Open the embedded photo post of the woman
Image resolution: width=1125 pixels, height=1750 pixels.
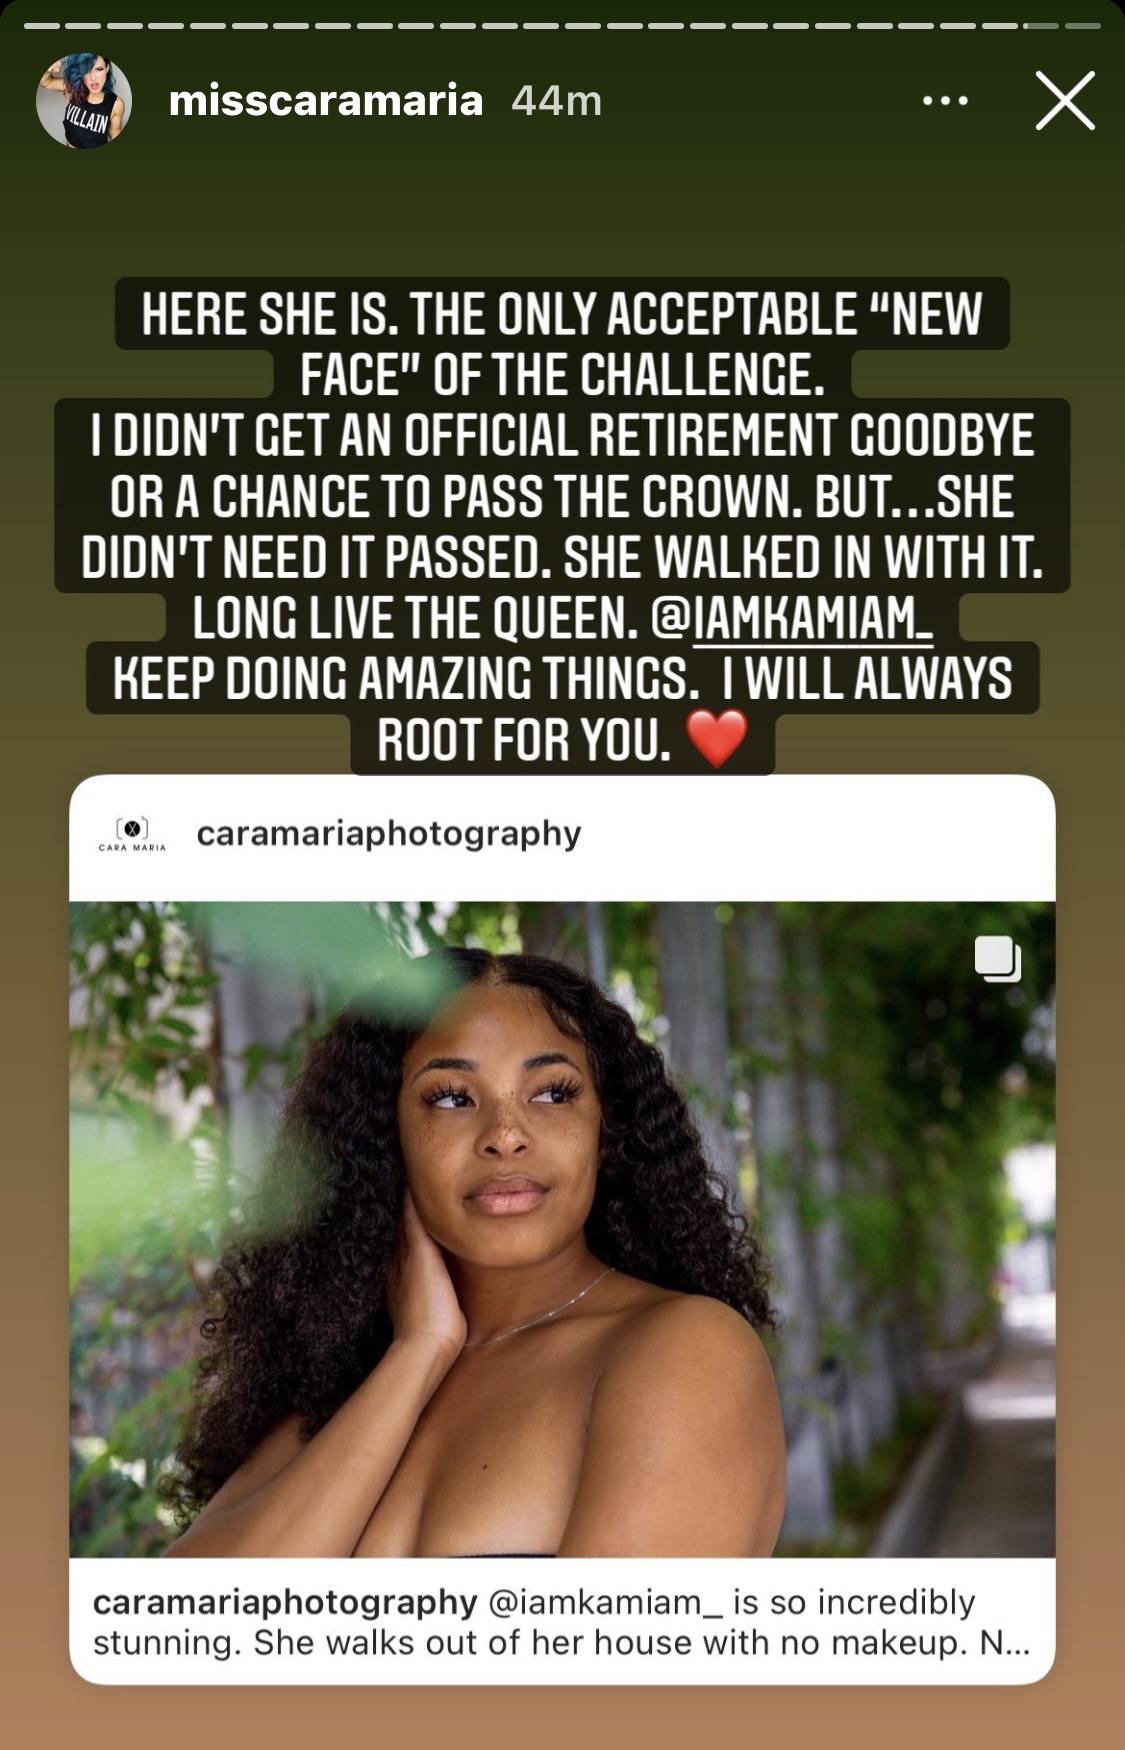pos(562,1229)
